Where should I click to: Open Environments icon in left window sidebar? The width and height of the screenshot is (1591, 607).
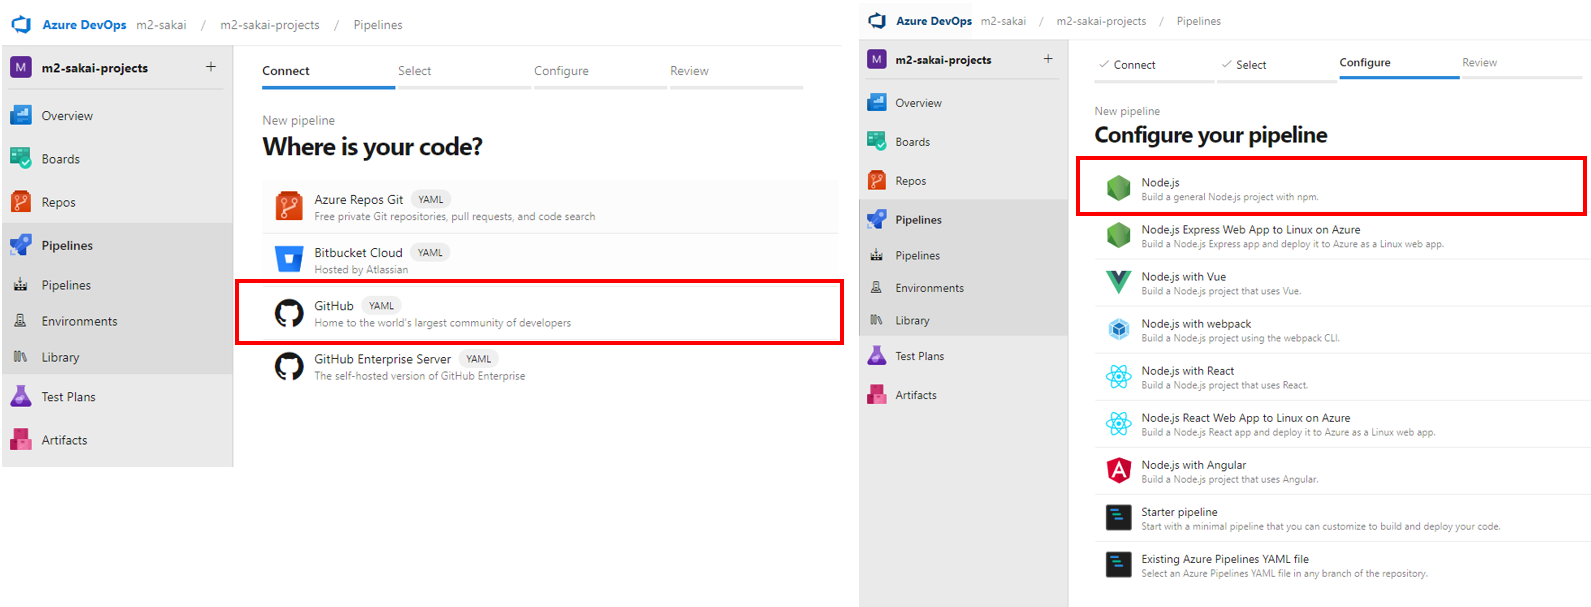tap(20, 321)
